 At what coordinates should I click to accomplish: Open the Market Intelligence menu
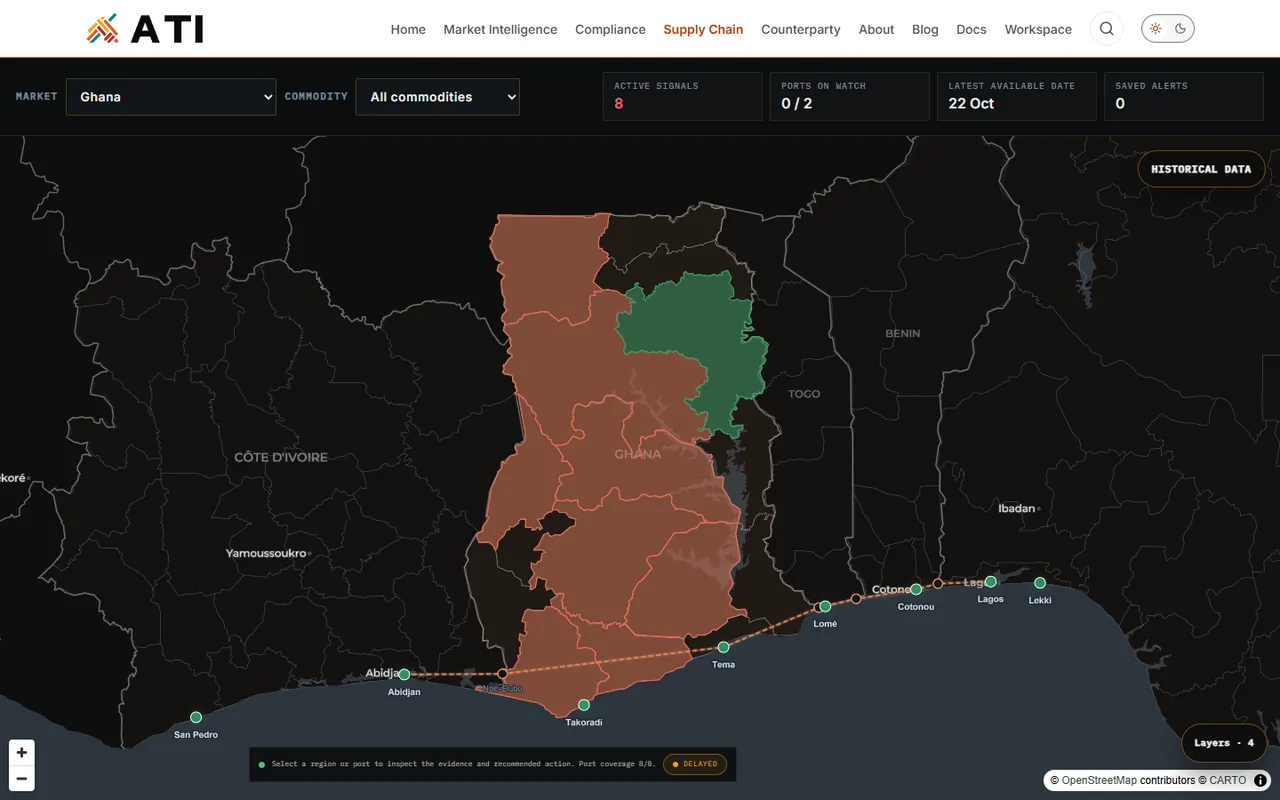[x=500, y=29]
